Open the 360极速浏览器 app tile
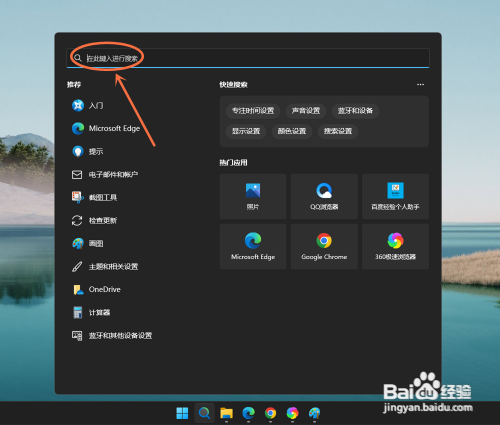The image size is (500, 425). coord(395,246)
